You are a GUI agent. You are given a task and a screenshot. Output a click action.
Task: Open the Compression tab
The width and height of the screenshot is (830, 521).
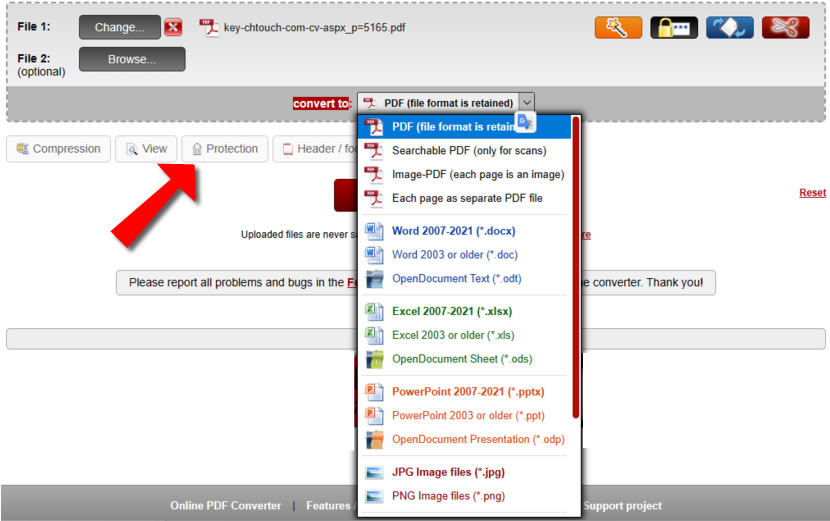(x=59, y=149)
